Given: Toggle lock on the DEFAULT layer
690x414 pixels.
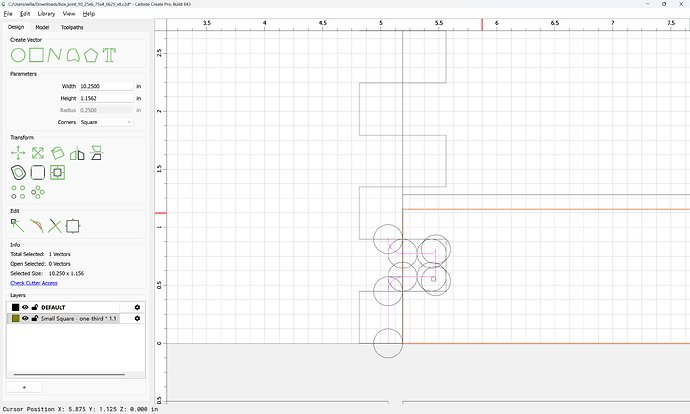Looking at the screenshot, I should point(35,307).
